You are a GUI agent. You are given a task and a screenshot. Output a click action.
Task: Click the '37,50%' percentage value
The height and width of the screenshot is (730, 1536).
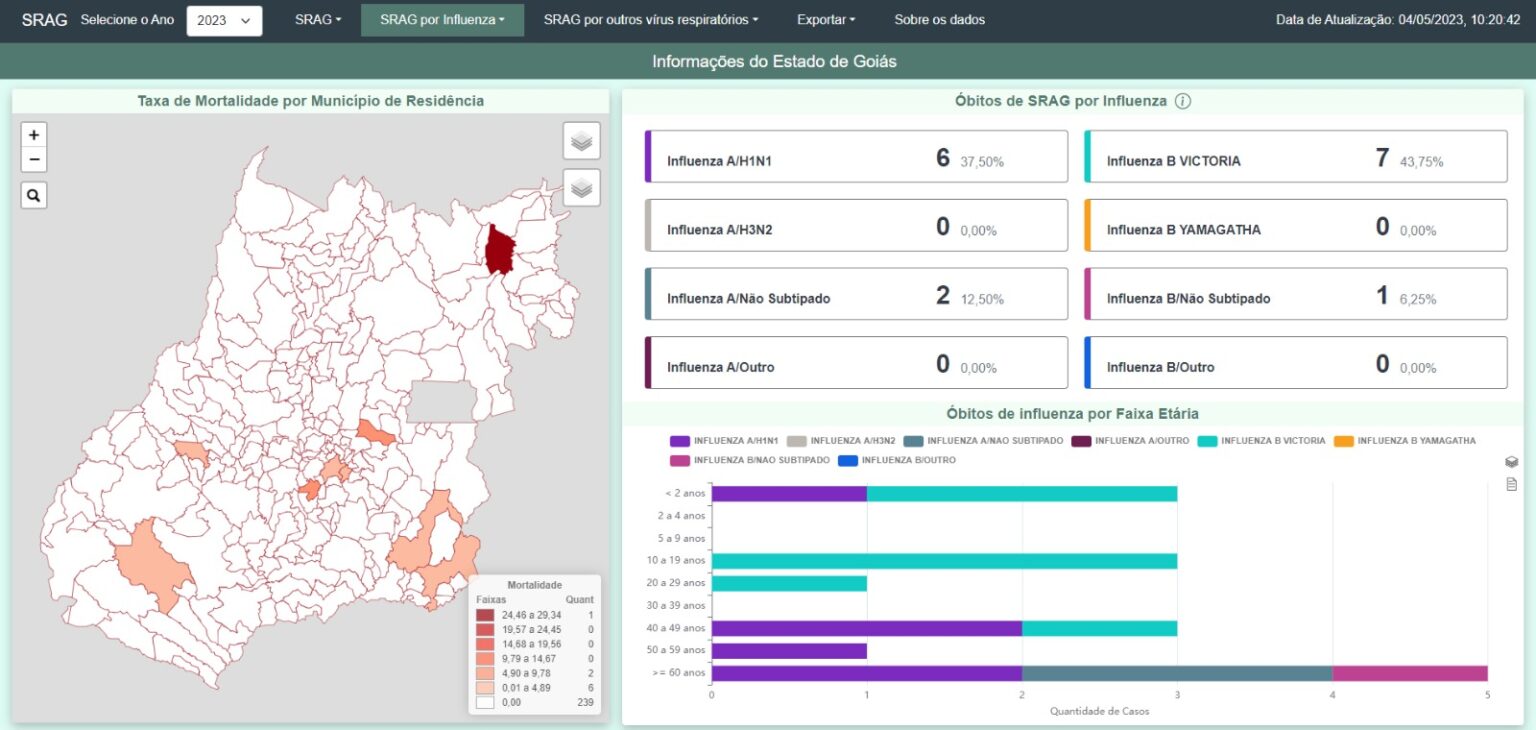coord(982,162)
